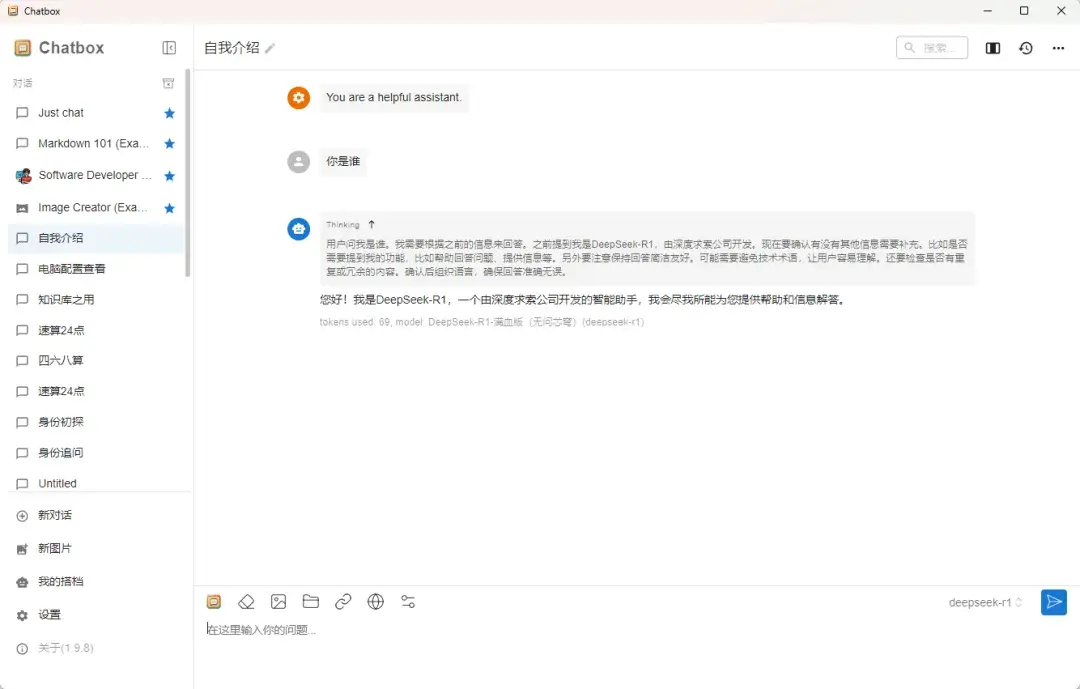Image resolution: width=1080 pixels, height=689 pixels.
Task: Click the blue send message button
Action: [x=1053, y=602]
